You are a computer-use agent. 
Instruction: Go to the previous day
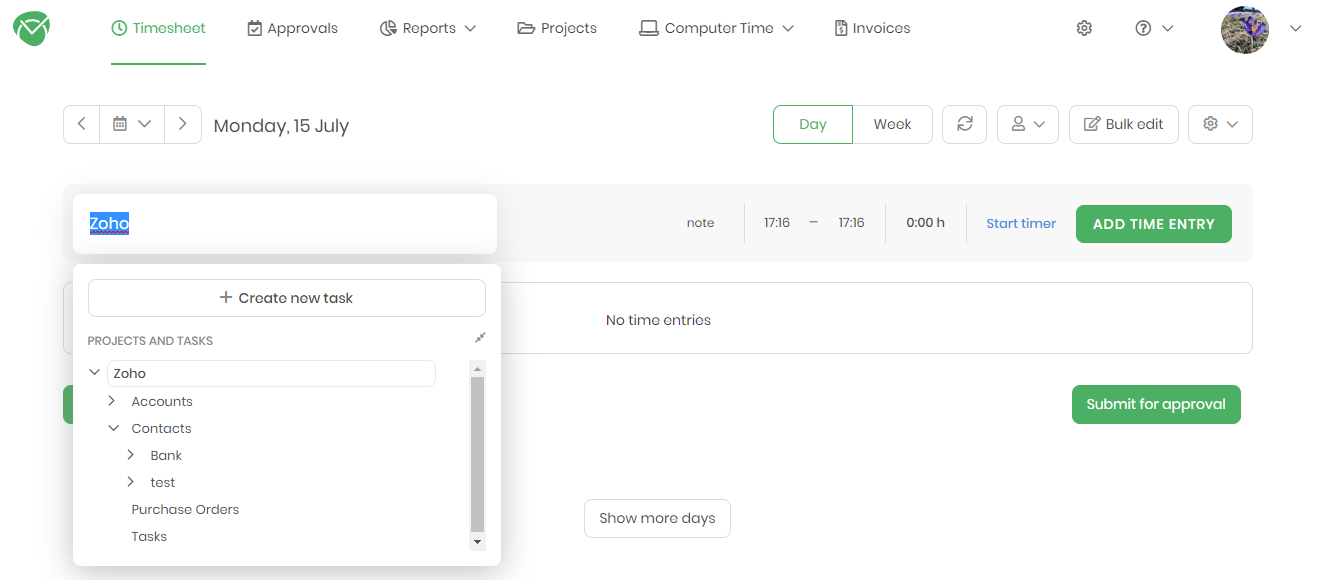82,124
